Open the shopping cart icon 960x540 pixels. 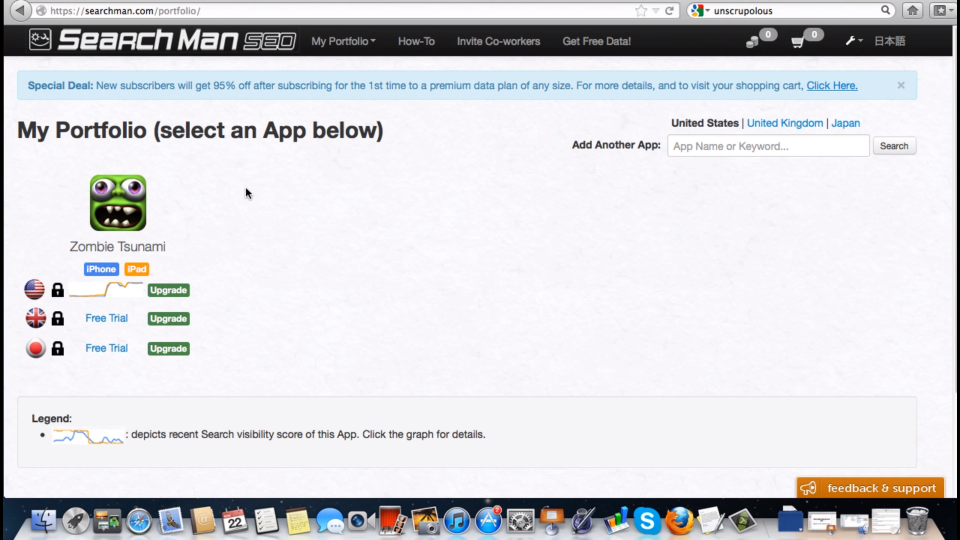click(x=797, y=42)
